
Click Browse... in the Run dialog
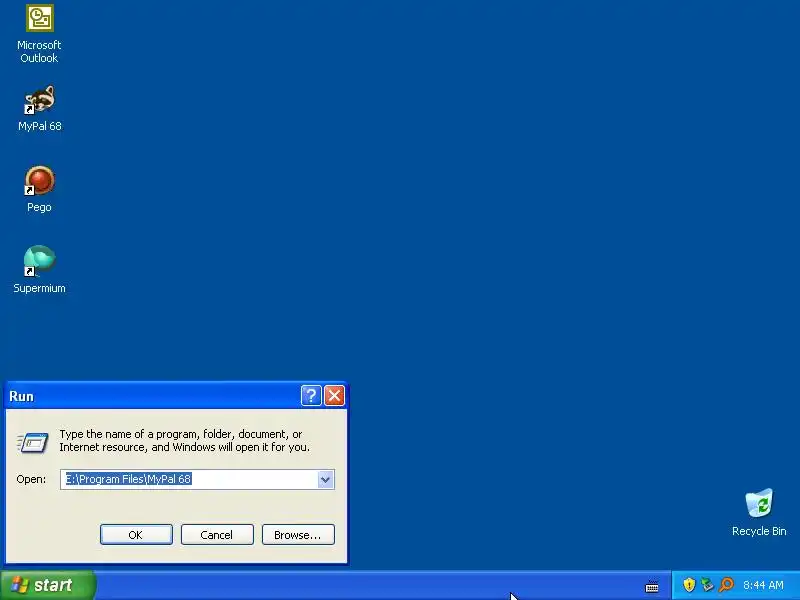pyautogui.click(x=298, y=535)
